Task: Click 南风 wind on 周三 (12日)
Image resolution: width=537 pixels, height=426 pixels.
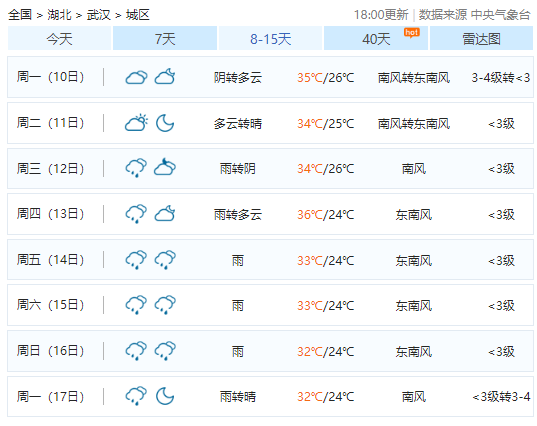Action: [414, 169]
